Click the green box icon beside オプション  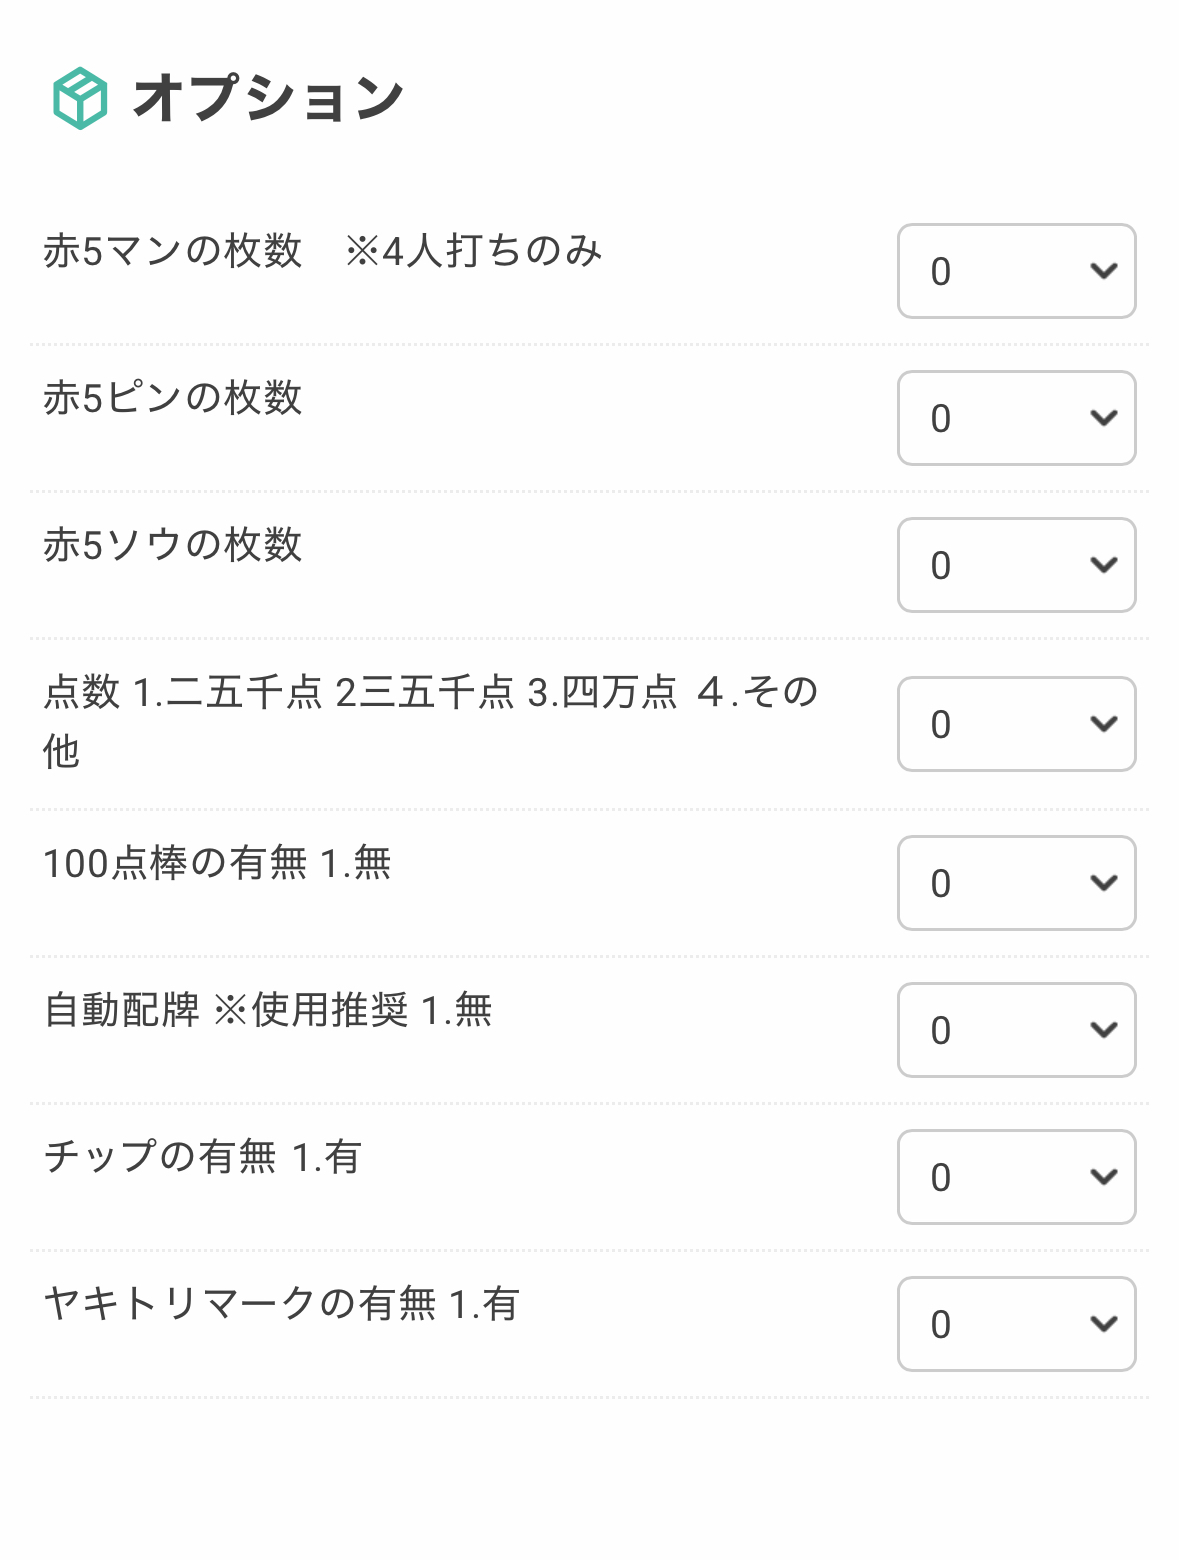click(80, 98)
